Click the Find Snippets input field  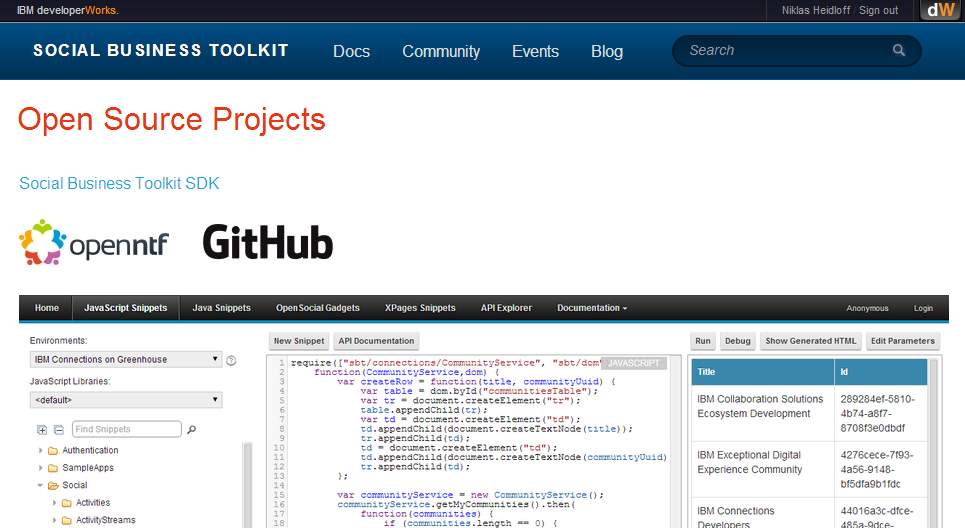click(x=127, y=429)
